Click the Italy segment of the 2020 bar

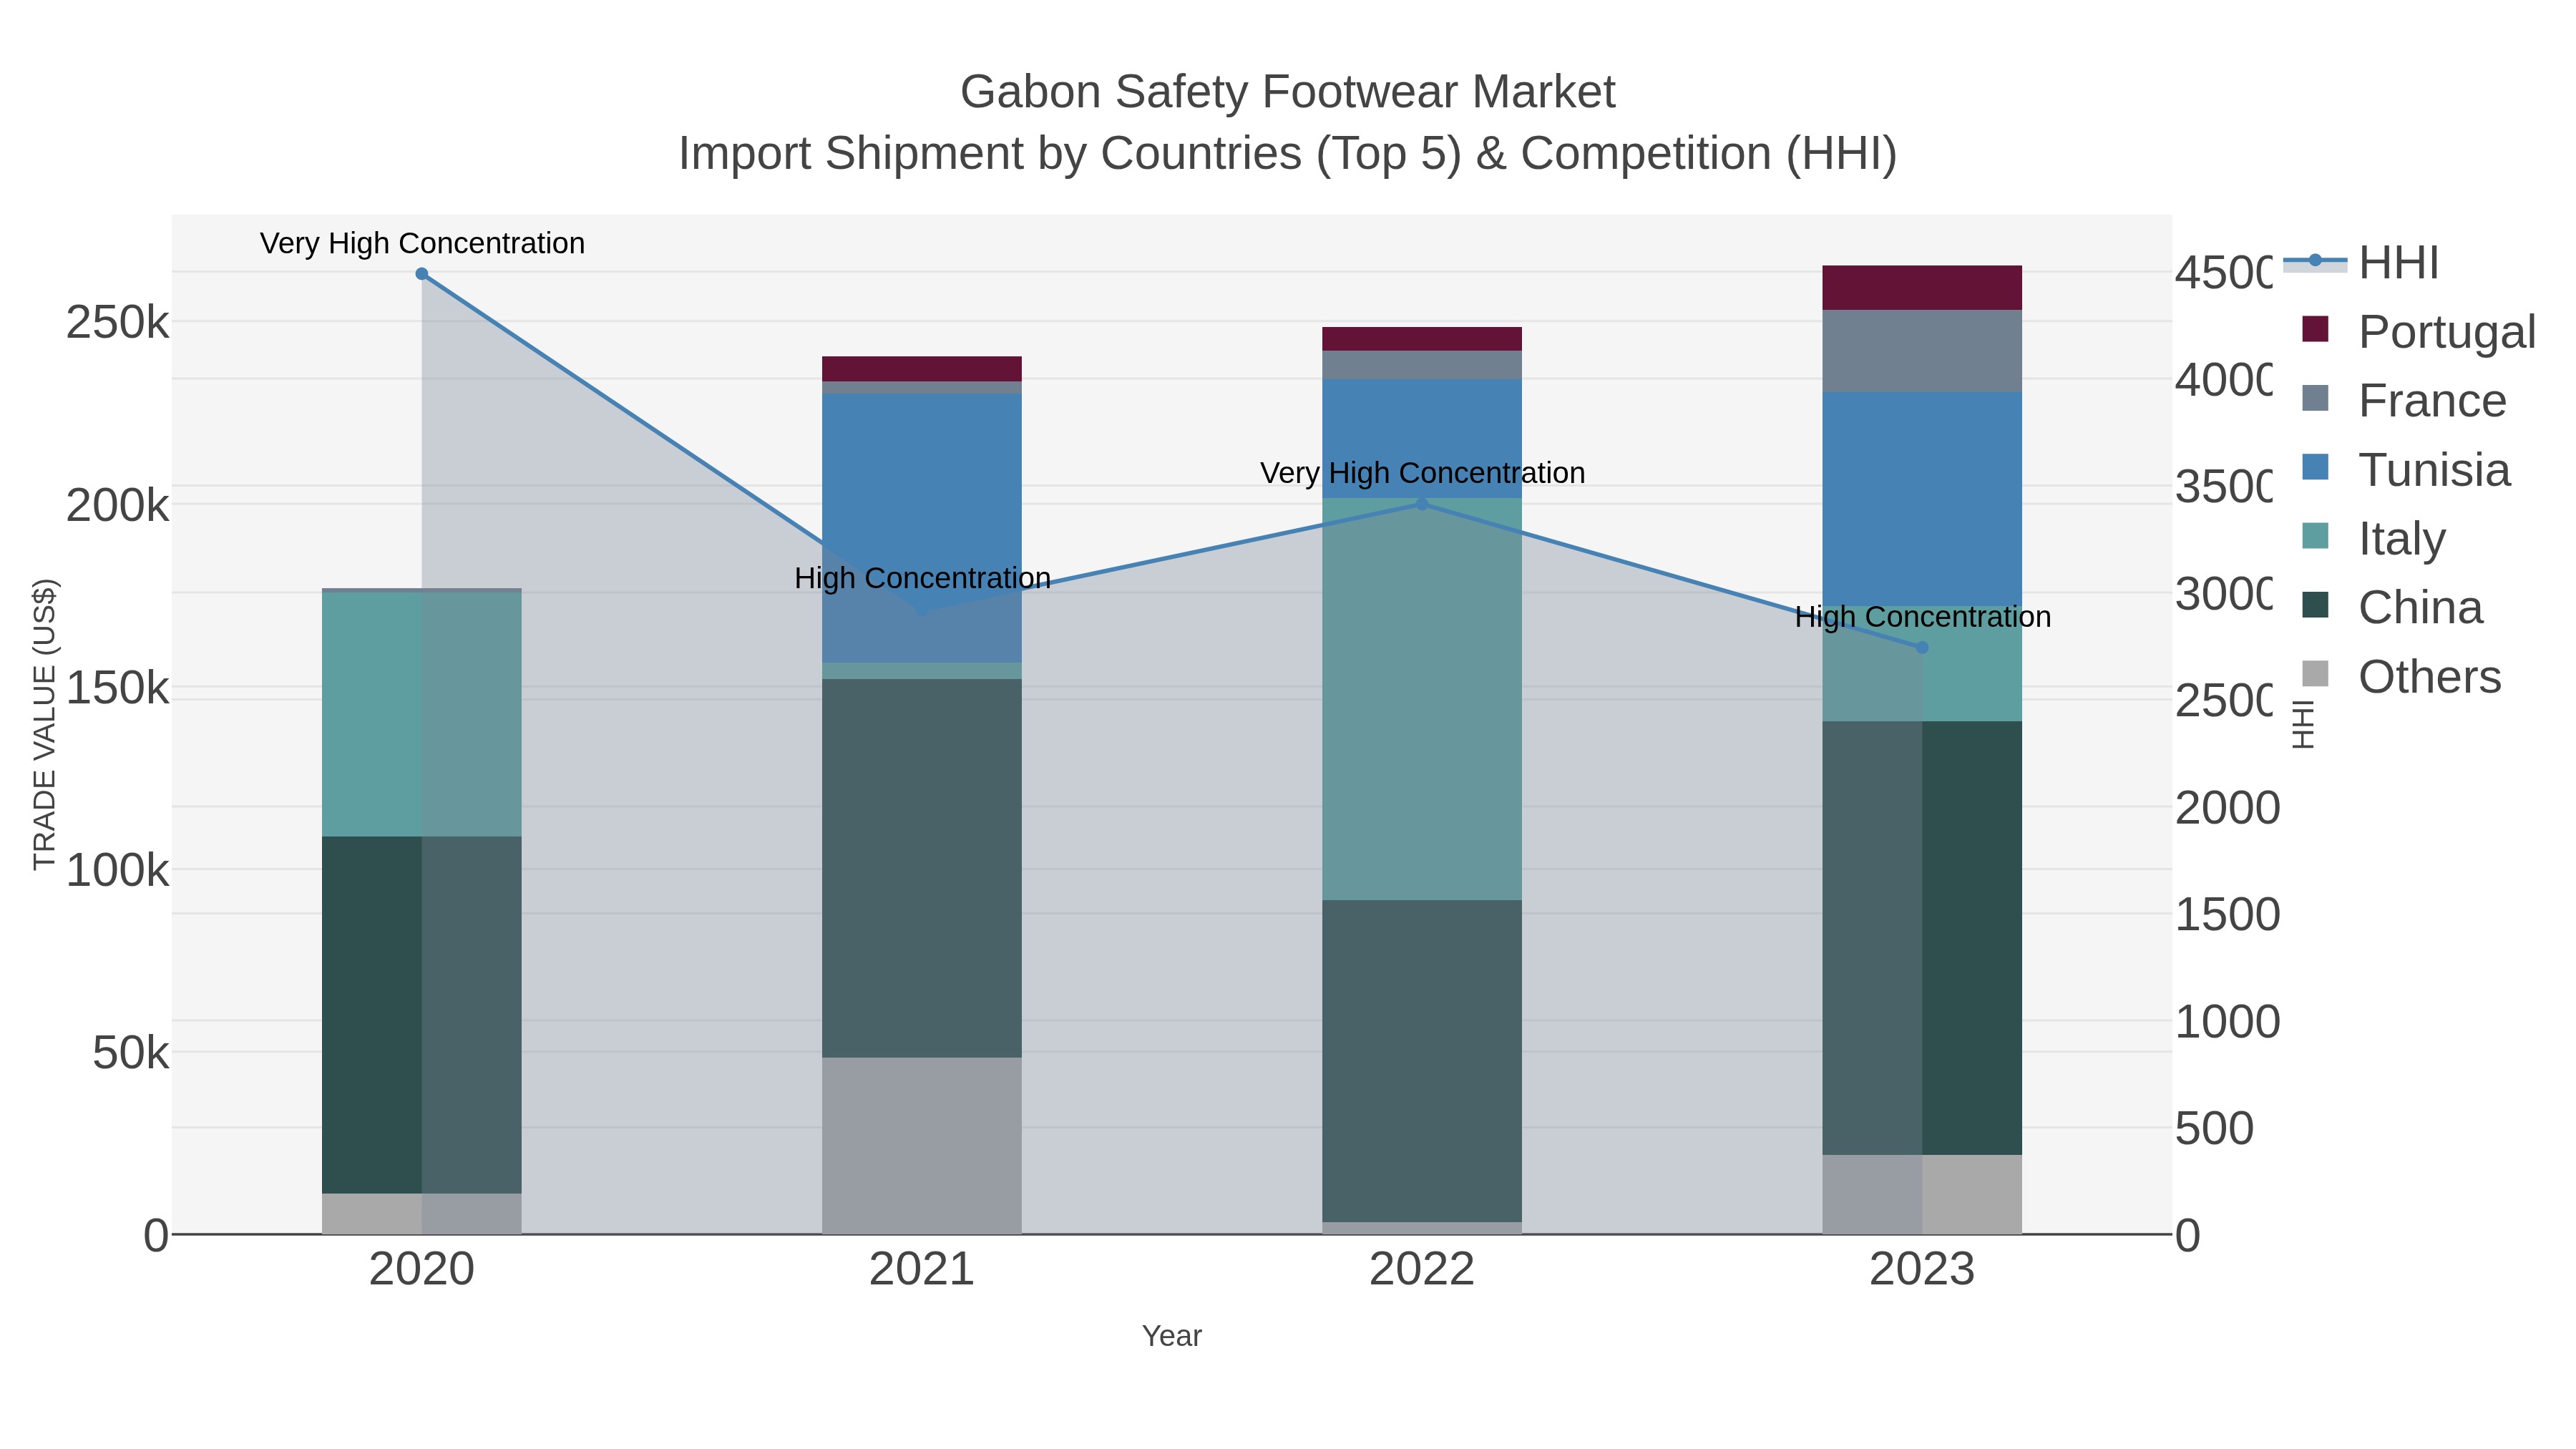pos(422,715)
